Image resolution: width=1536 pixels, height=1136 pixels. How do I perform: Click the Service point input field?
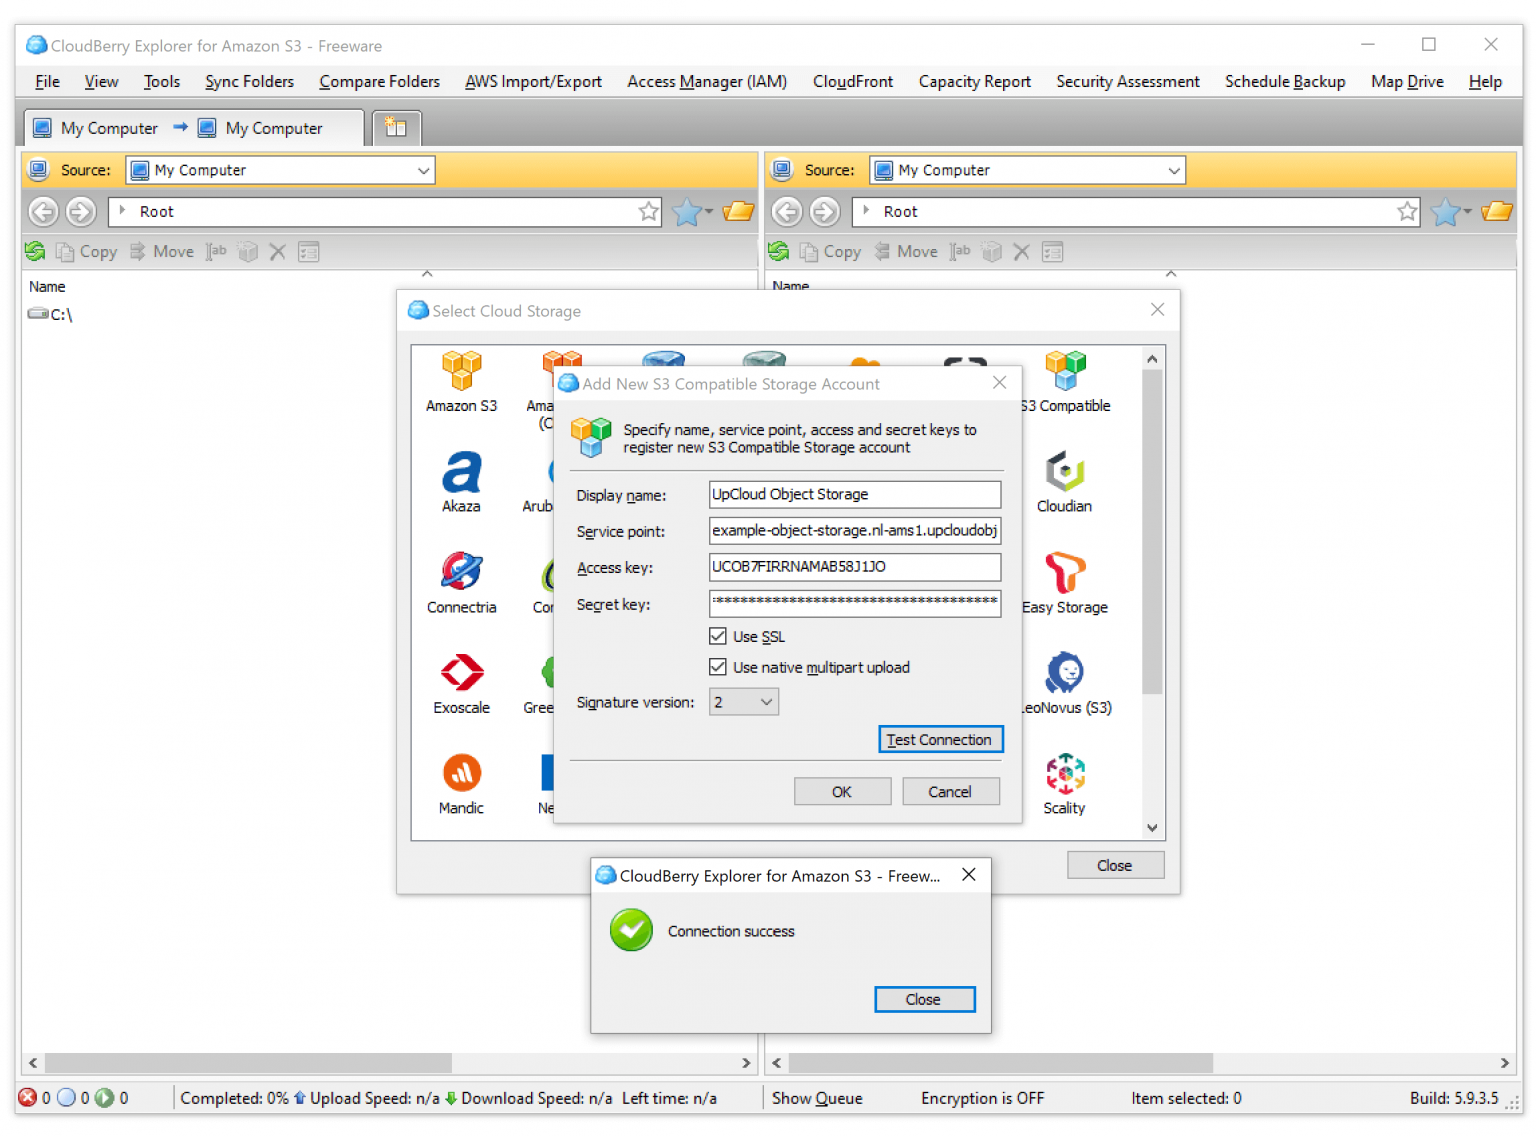[x=855, y=530]
